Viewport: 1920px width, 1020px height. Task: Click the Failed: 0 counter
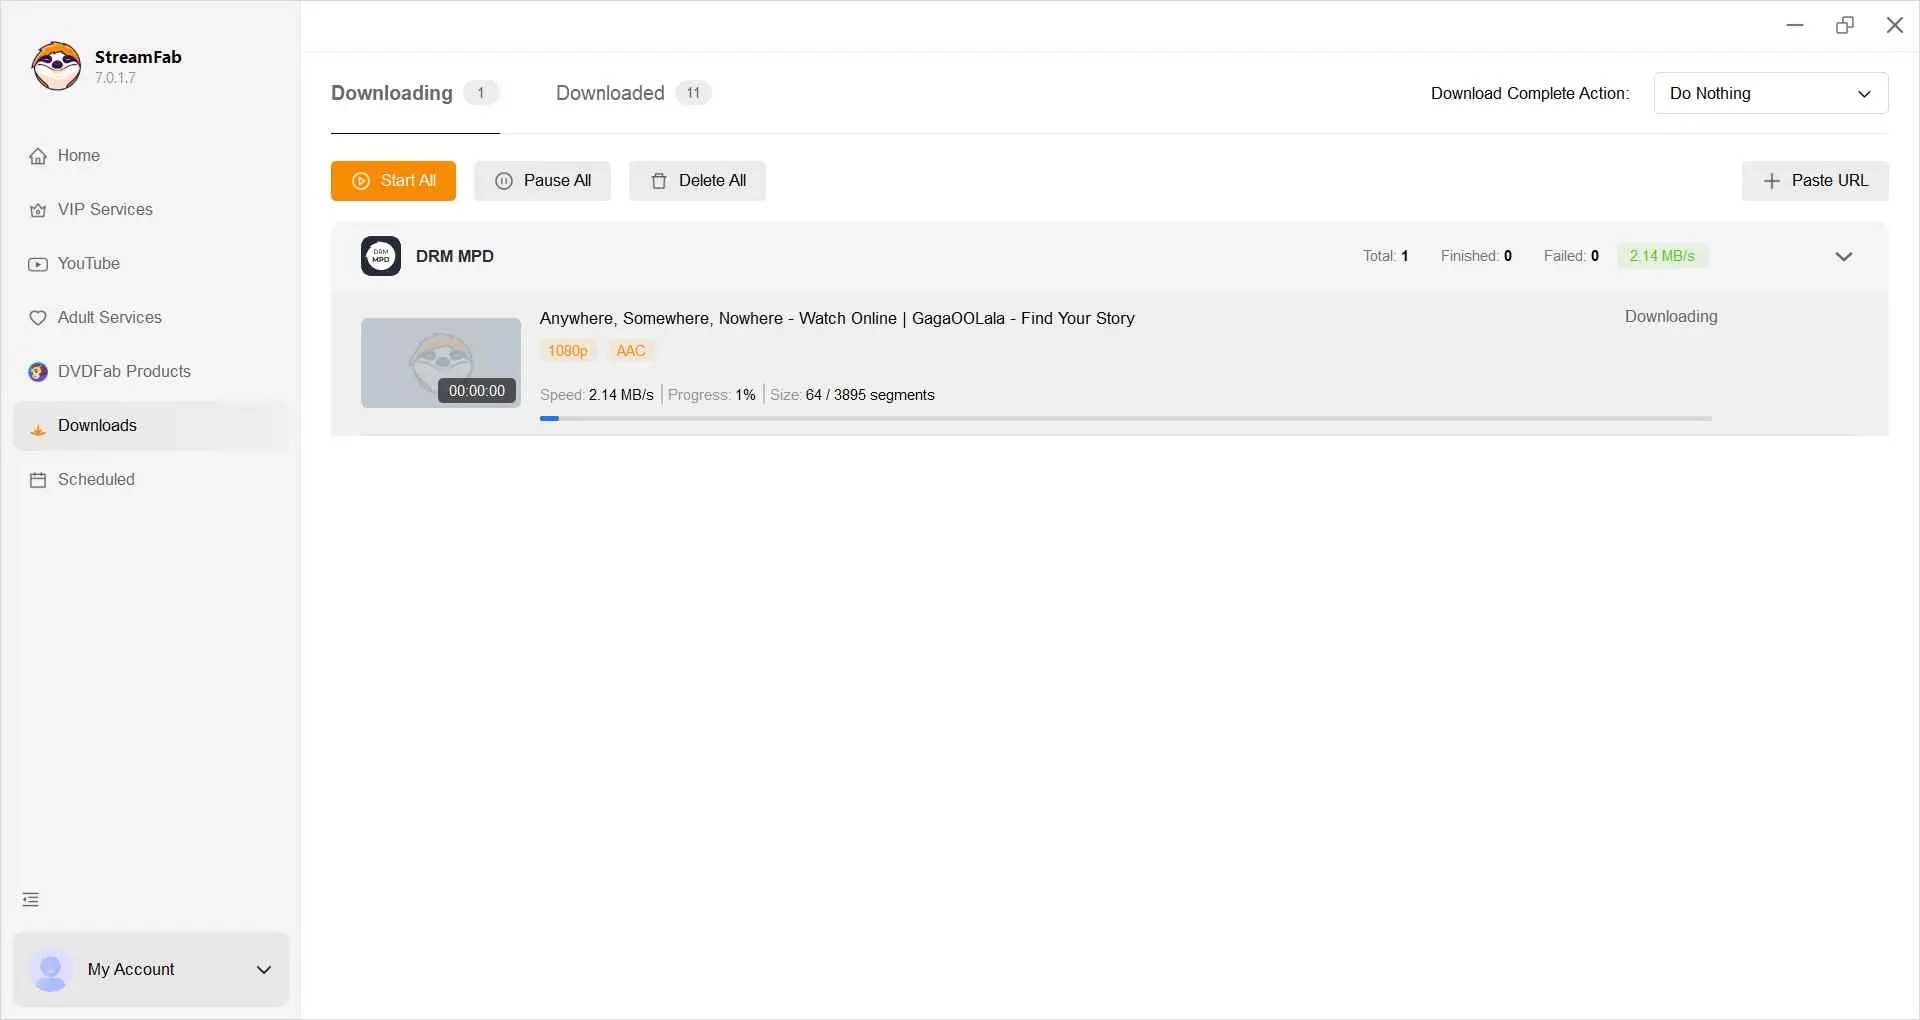pos(1571,256)
